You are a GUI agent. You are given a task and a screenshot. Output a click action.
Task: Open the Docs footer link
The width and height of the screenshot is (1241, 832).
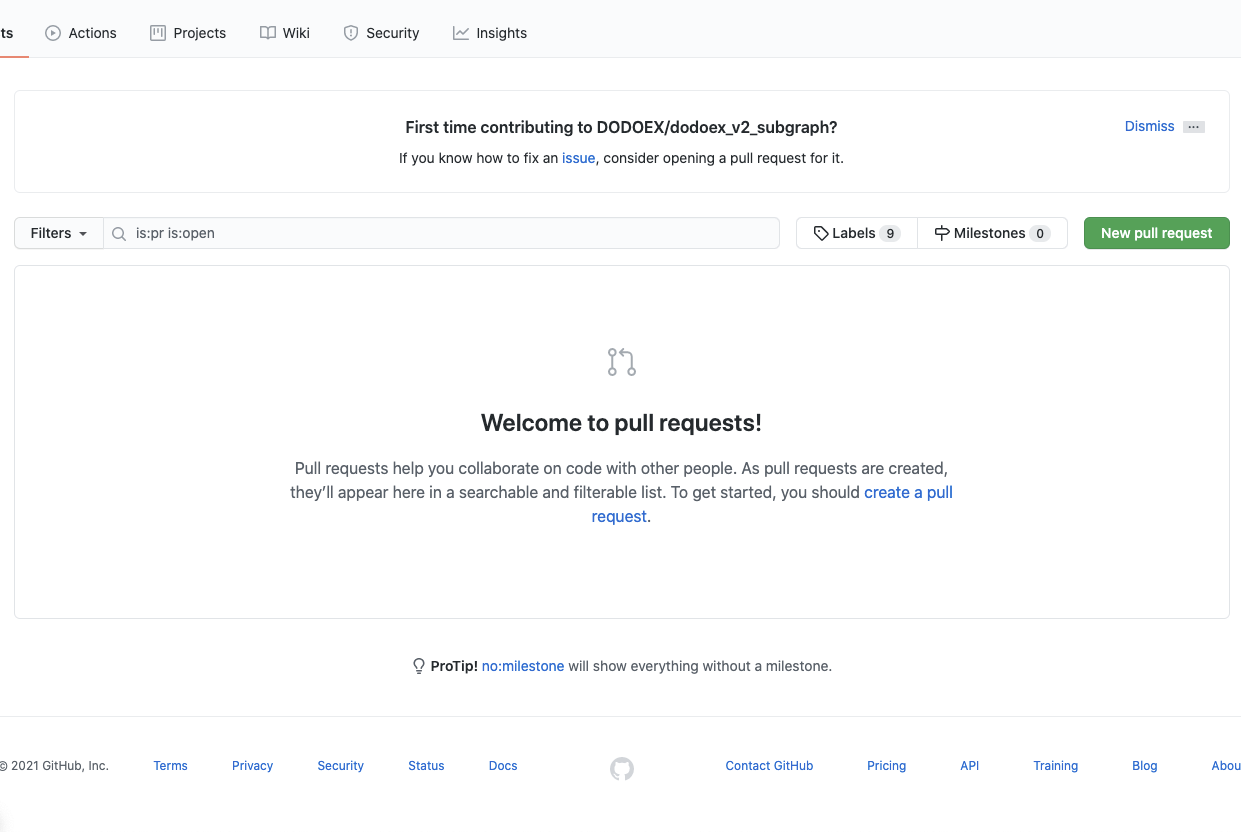pyautogui.click(x=503, y=766)
